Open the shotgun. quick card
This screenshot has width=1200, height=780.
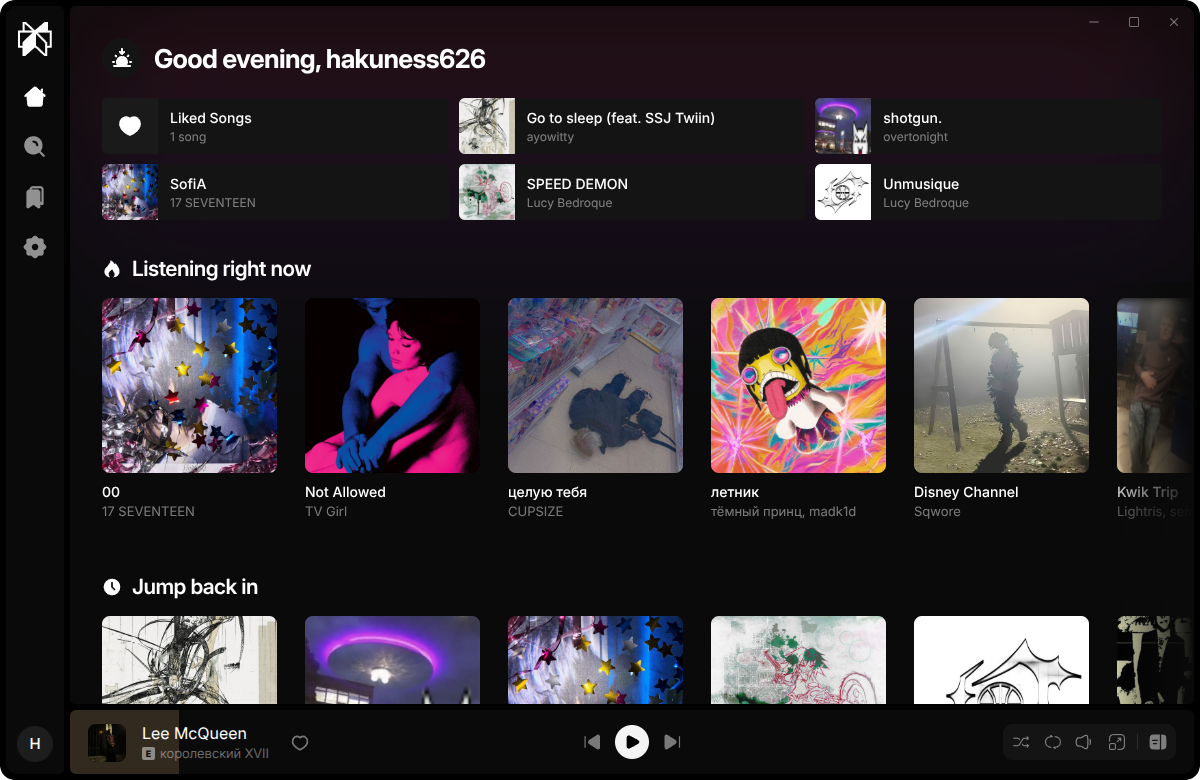coord(988,126)
